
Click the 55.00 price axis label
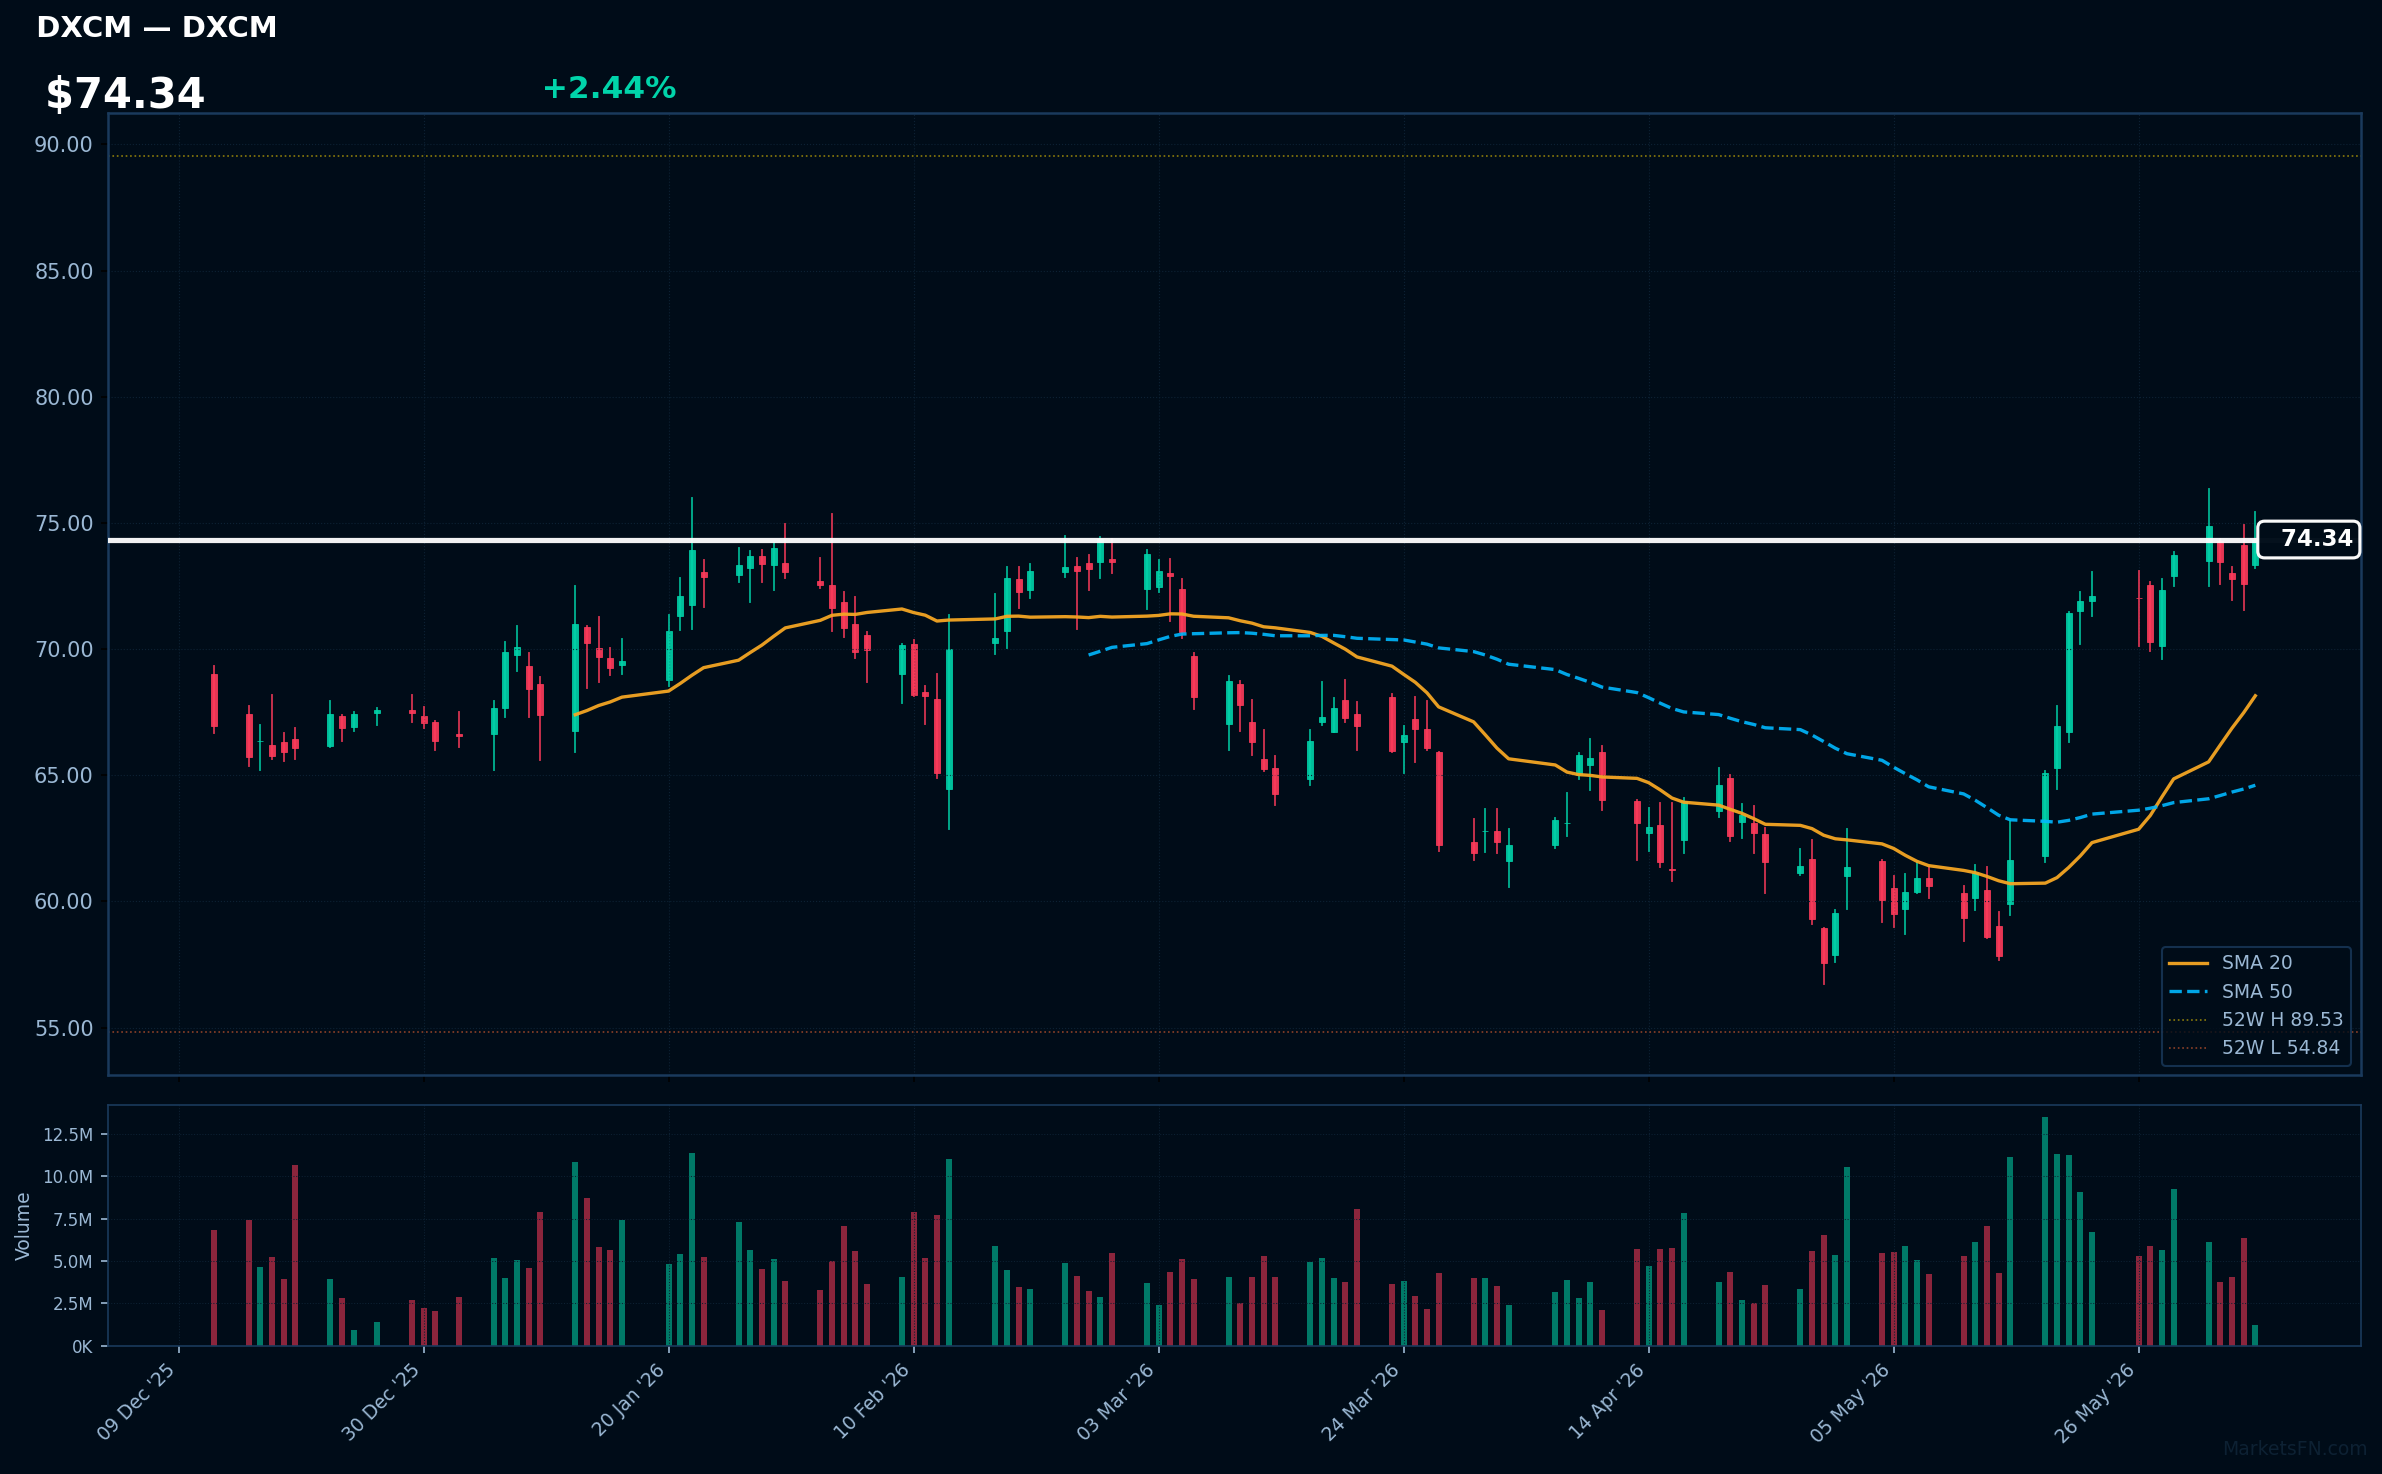(x=63, y=1029)
